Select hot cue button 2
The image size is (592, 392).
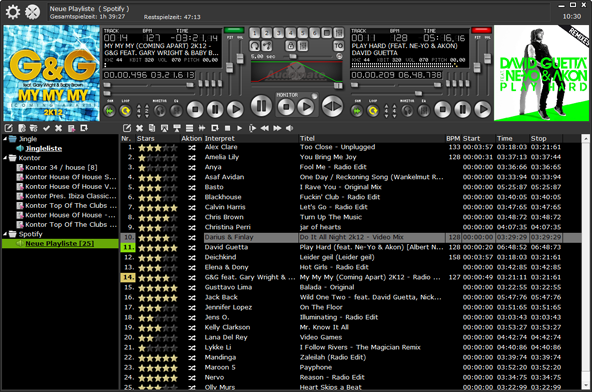pos(267,33)
